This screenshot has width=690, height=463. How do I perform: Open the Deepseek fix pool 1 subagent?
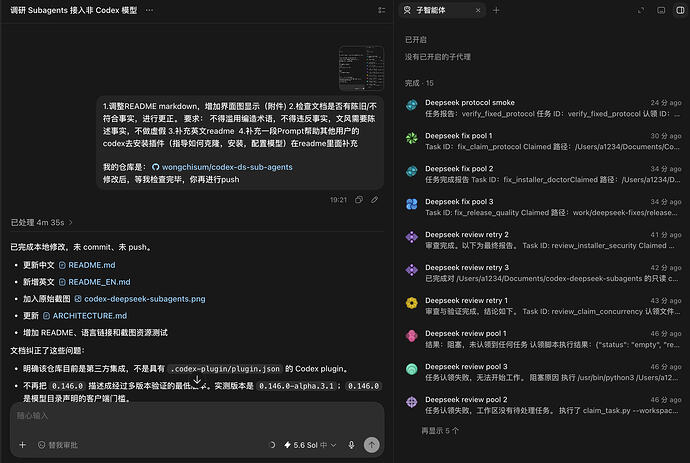click(x=542, y=141)
